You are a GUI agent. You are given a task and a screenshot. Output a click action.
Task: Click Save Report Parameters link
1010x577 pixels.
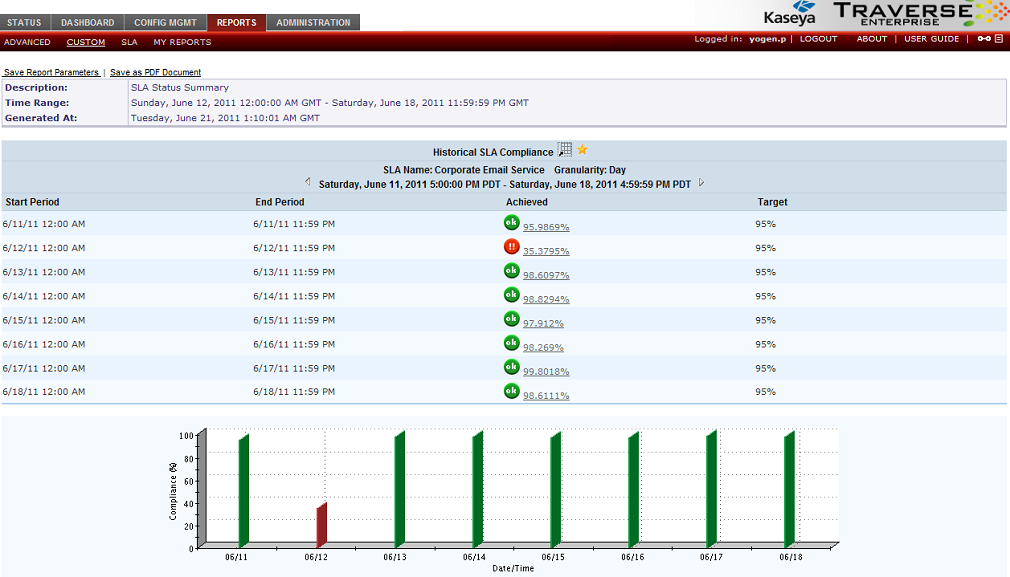51,72
